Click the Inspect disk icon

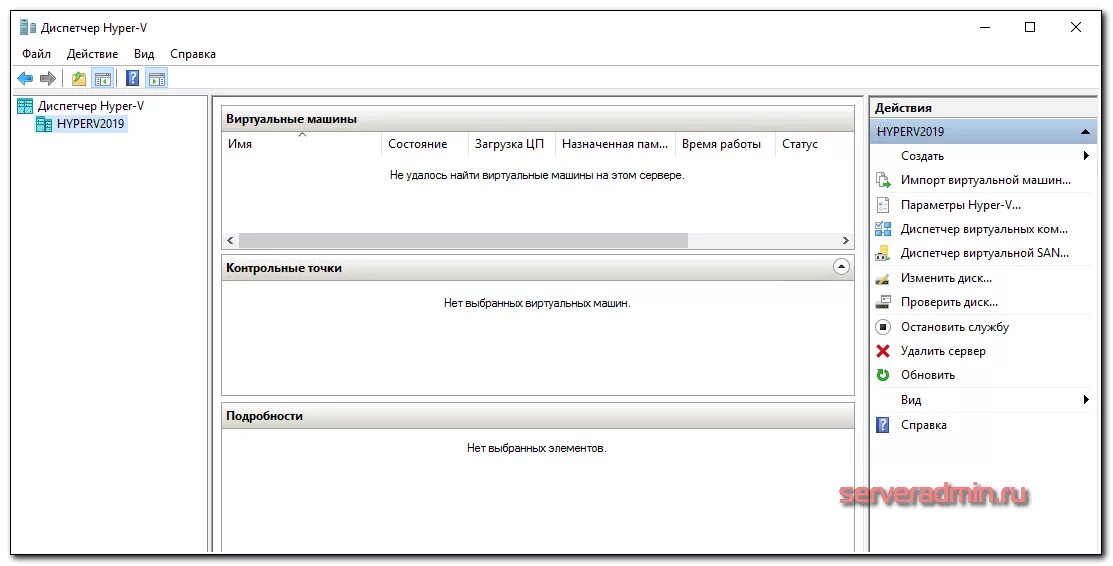pyautogui.click(x=883, y=302)
